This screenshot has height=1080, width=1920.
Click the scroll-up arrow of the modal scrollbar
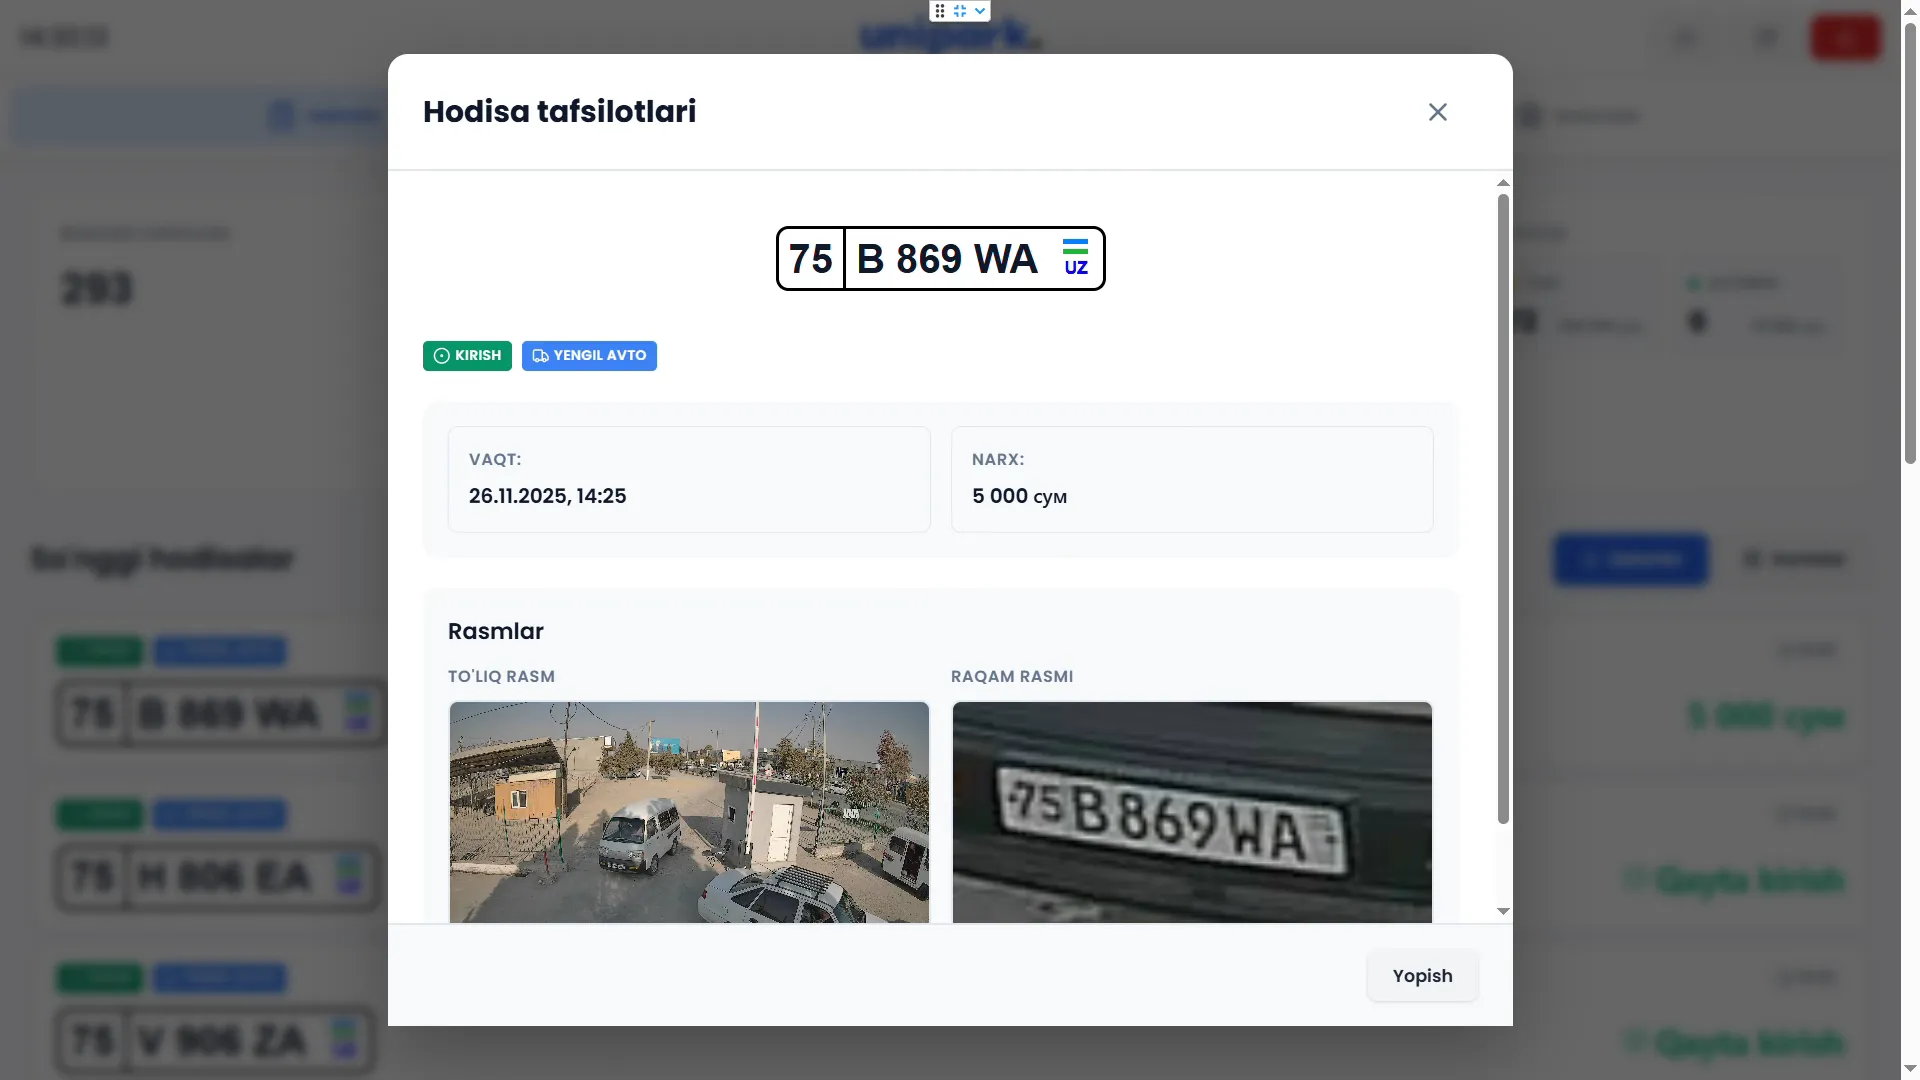(1503, 183)
